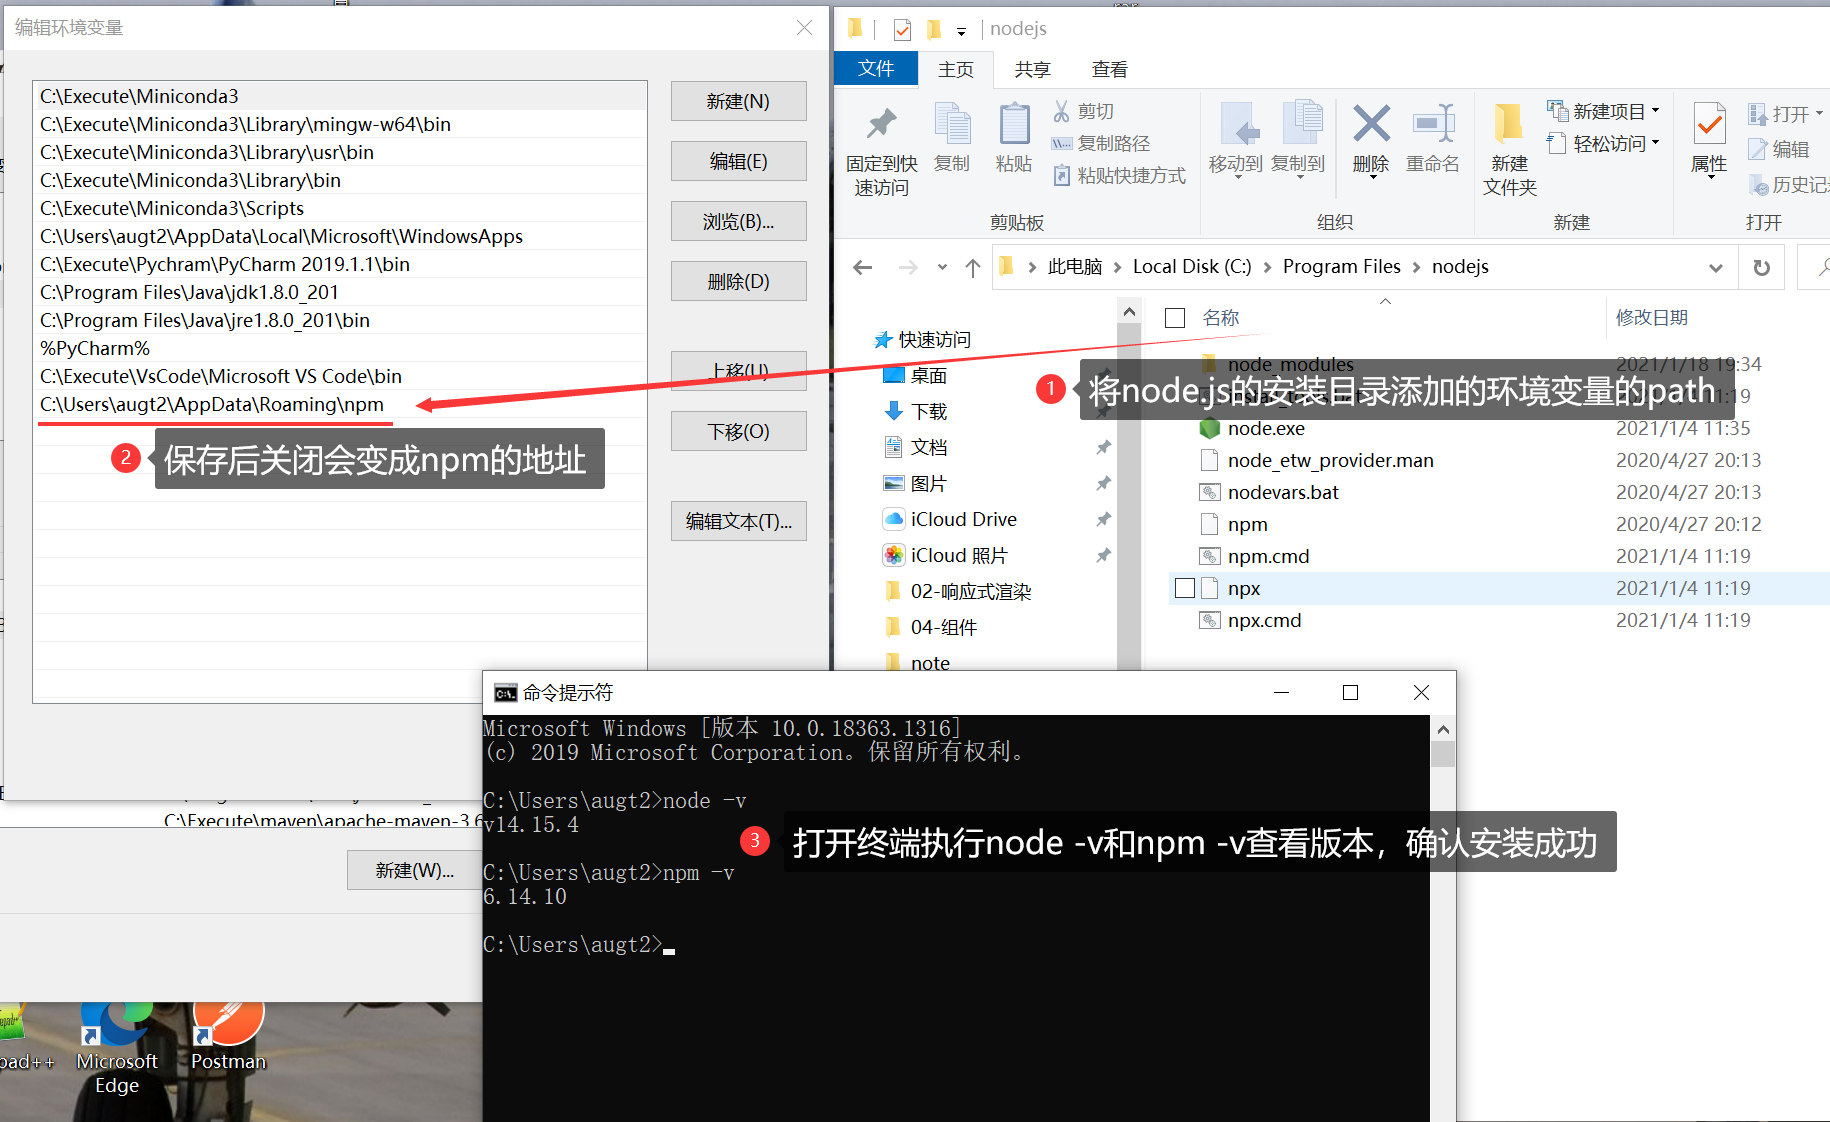Open Quick Access Toolbar customize arrow

[961, 31]
